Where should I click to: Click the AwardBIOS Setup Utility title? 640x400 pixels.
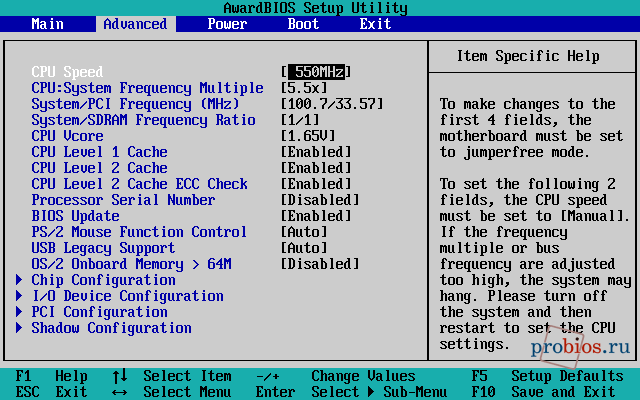[316, 8]
